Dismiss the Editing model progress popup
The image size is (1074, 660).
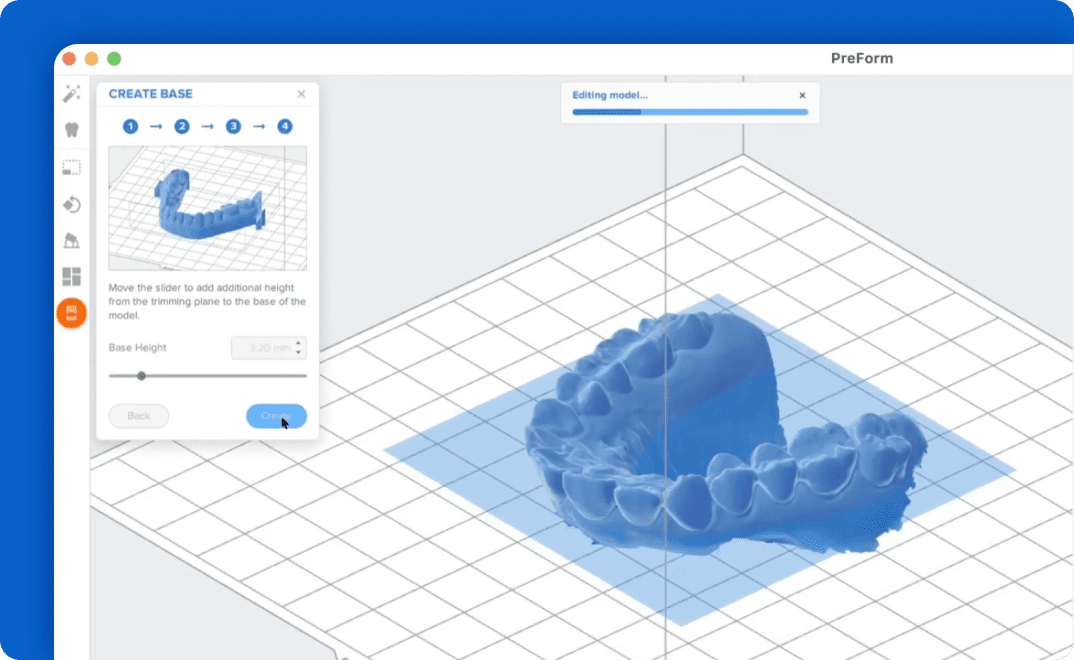click(802, 96)
